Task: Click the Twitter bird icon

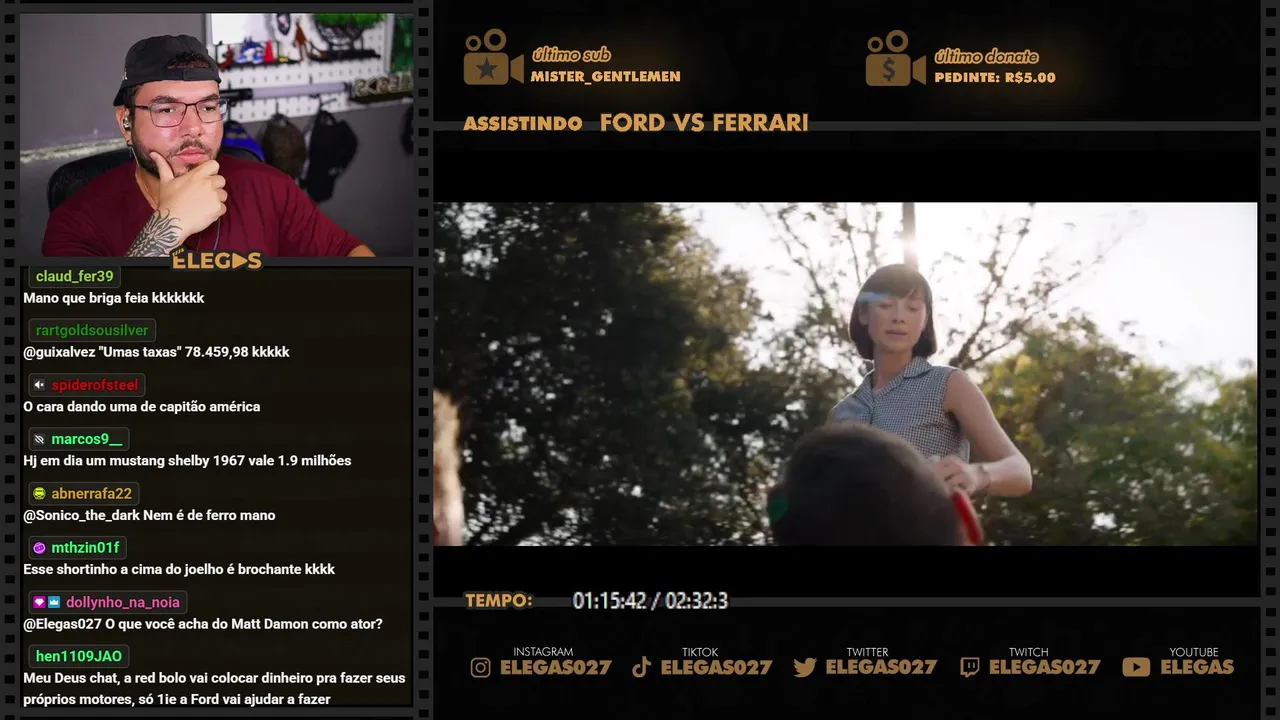Action: click(805, 667)
